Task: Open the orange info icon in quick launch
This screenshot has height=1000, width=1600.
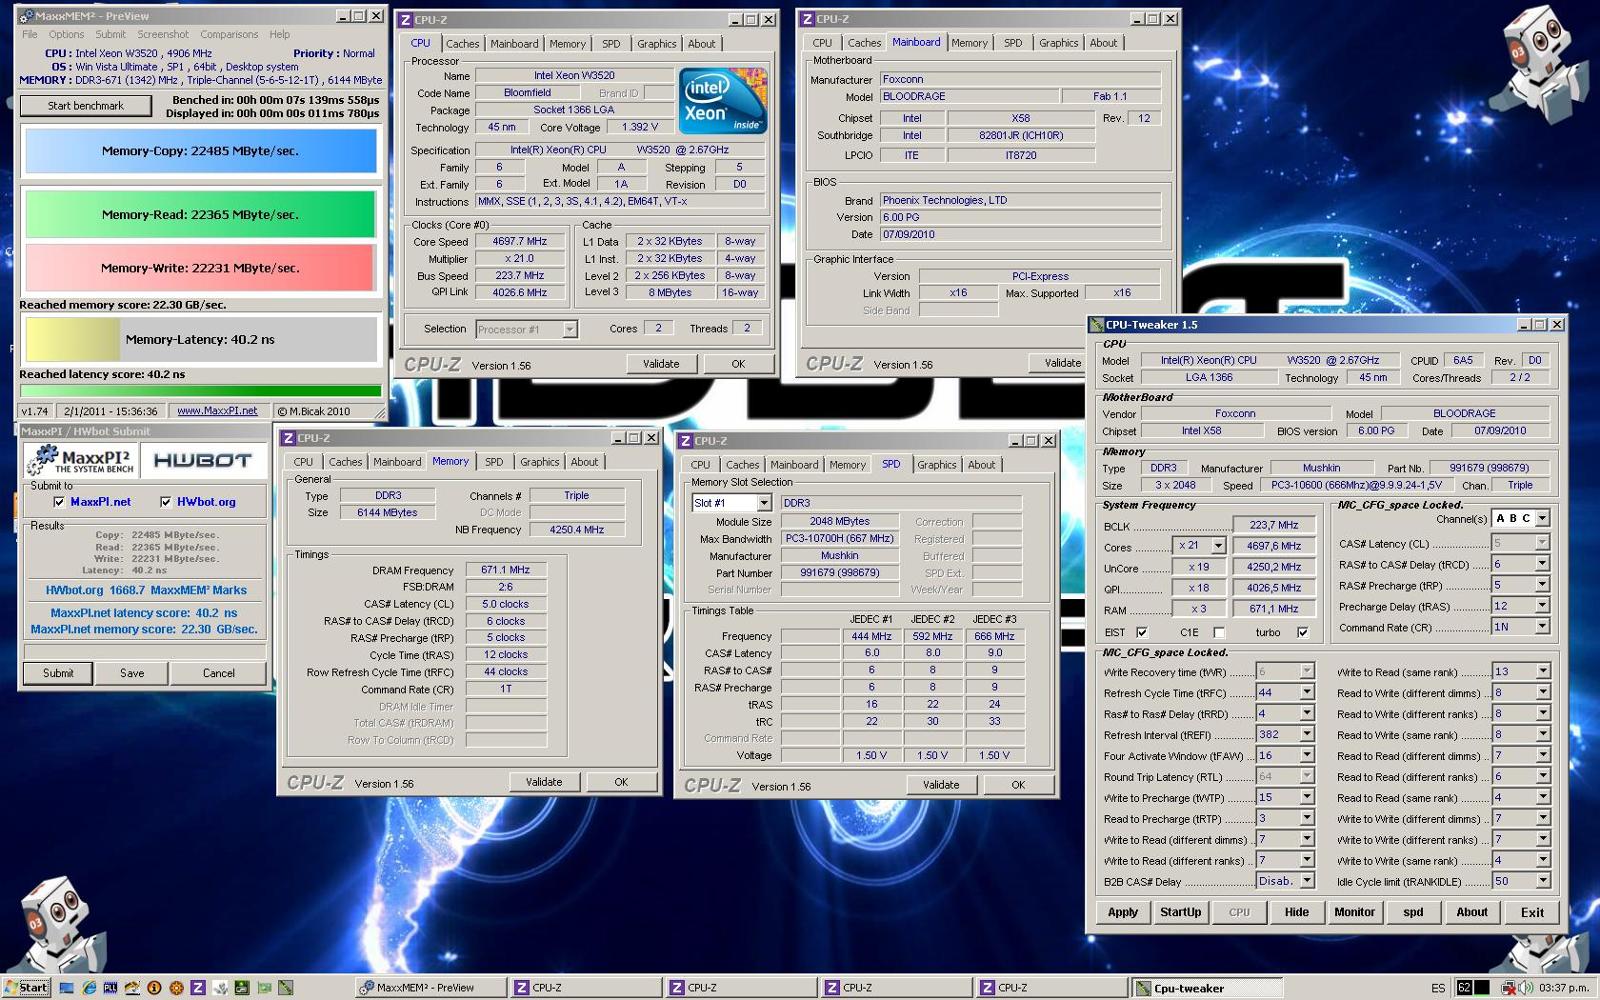Action: 154,988
